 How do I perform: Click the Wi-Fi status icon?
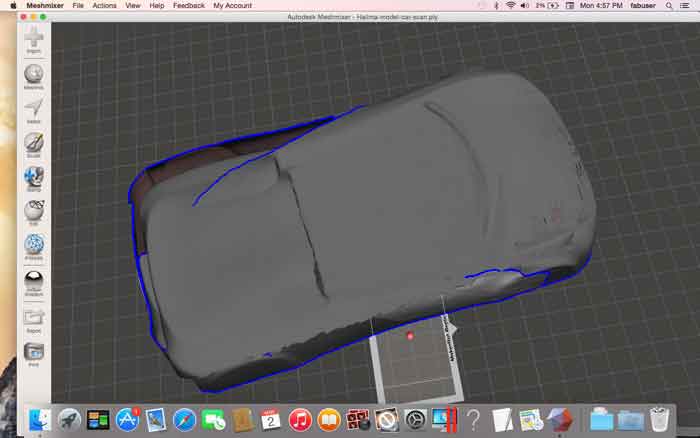511,5
